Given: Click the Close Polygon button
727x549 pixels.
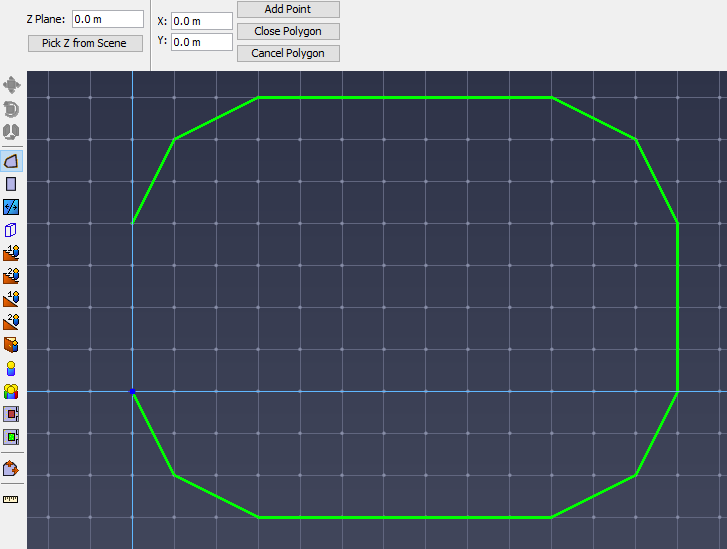Looking at the screenshot, I should [288, 31].
